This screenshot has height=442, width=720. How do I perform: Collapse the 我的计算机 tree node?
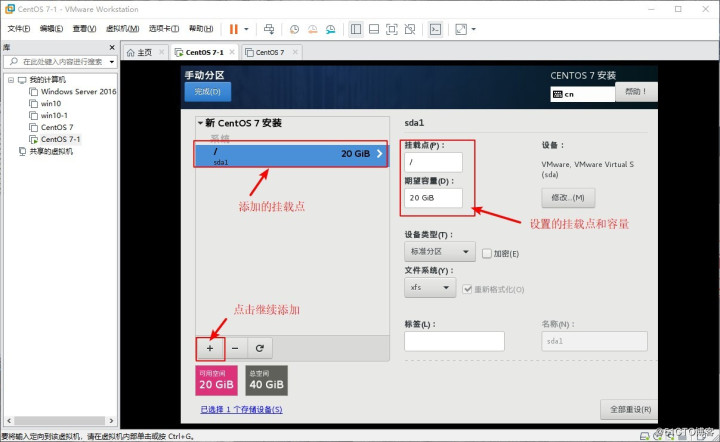[x=11, y=80]
